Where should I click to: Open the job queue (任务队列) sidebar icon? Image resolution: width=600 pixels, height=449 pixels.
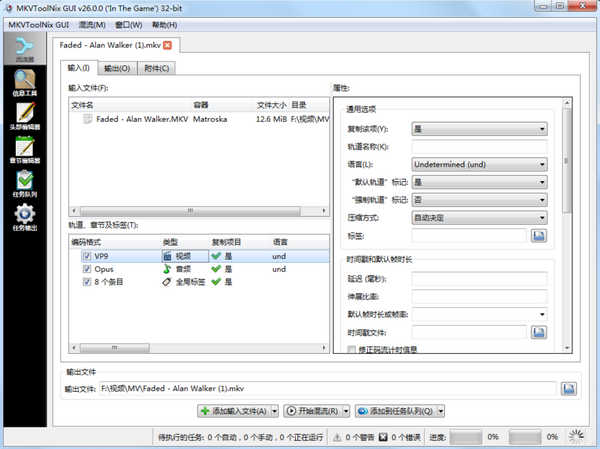(25, 183)
